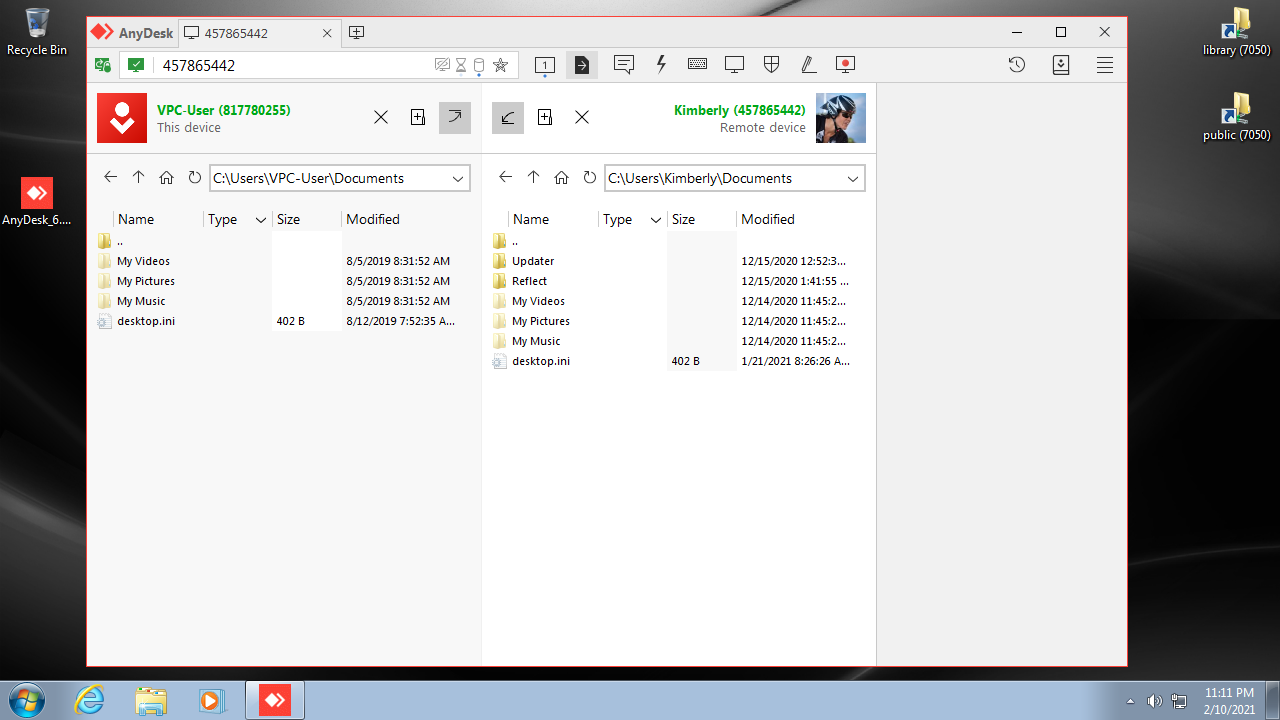The width and height of the screenshot is (1280, 720).
Task: Open the AnyDesk hamburger main menu
Action: 1104,65
